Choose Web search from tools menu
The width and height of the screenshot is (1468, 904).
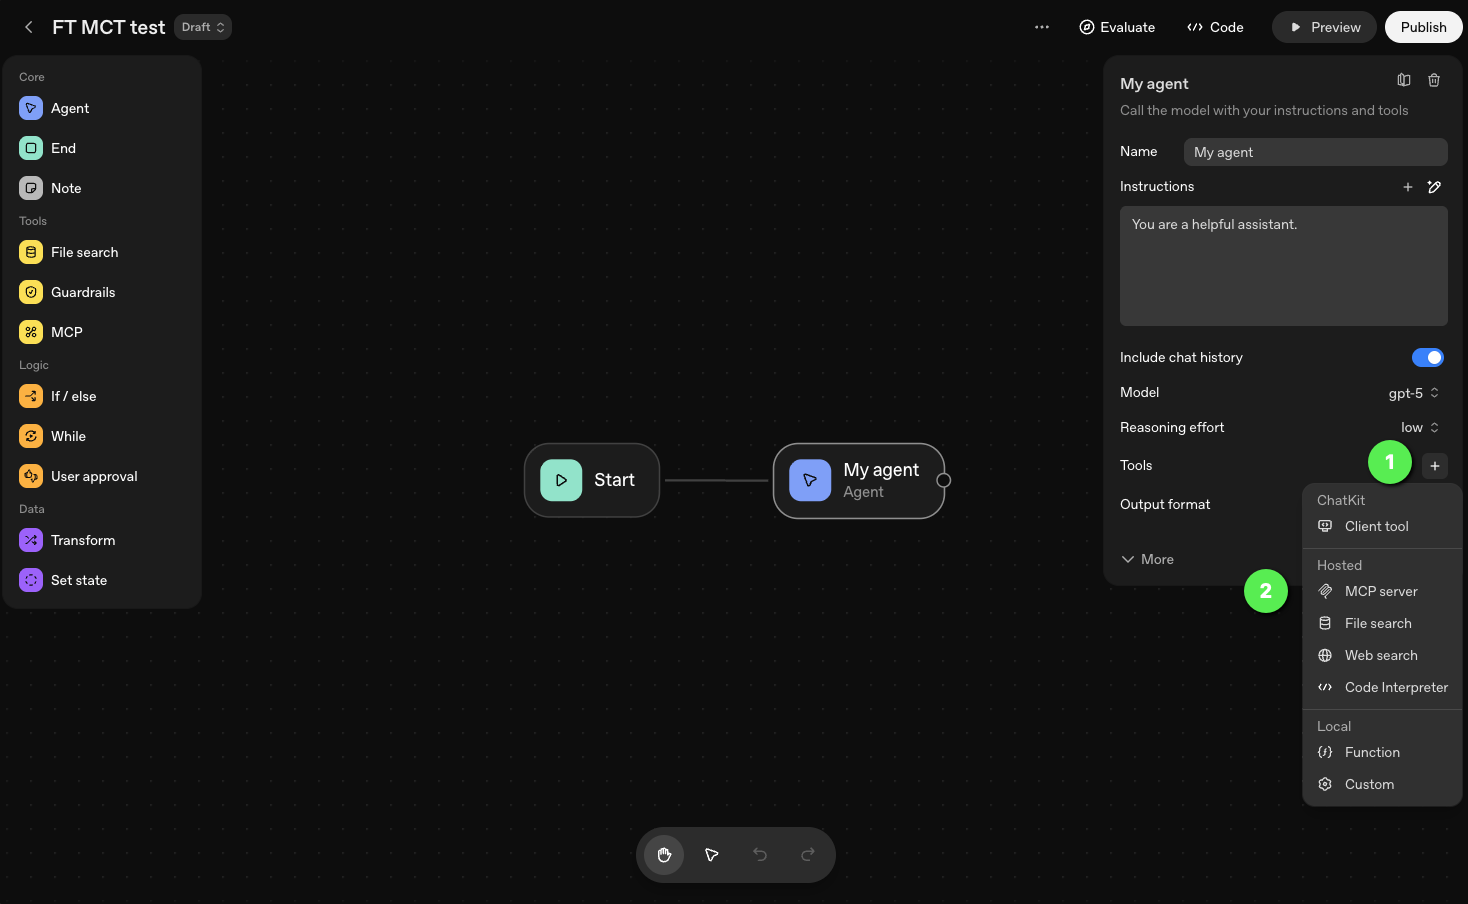tap(1380, 655)
